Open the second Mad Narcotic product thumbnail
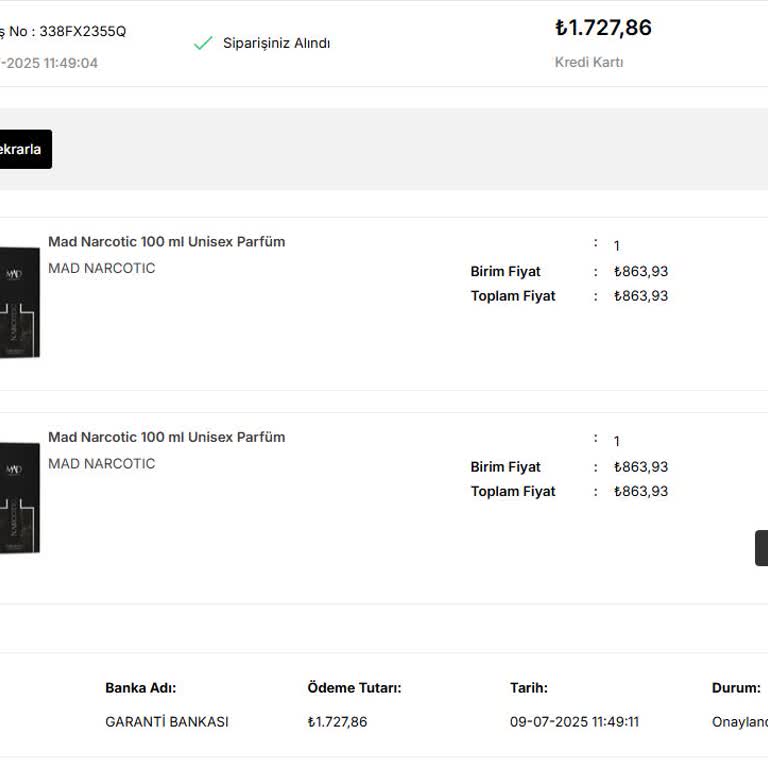 19,497
